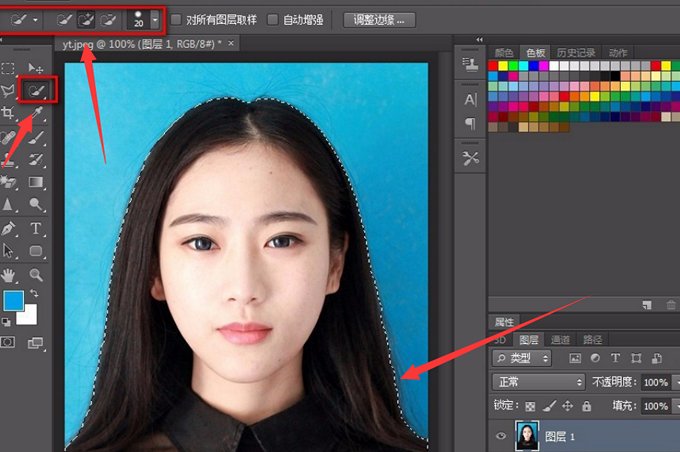Select the 图层 1 layer thumbnail
The width and height of the screenshot is (680, 452).
[x=527, y=436]
